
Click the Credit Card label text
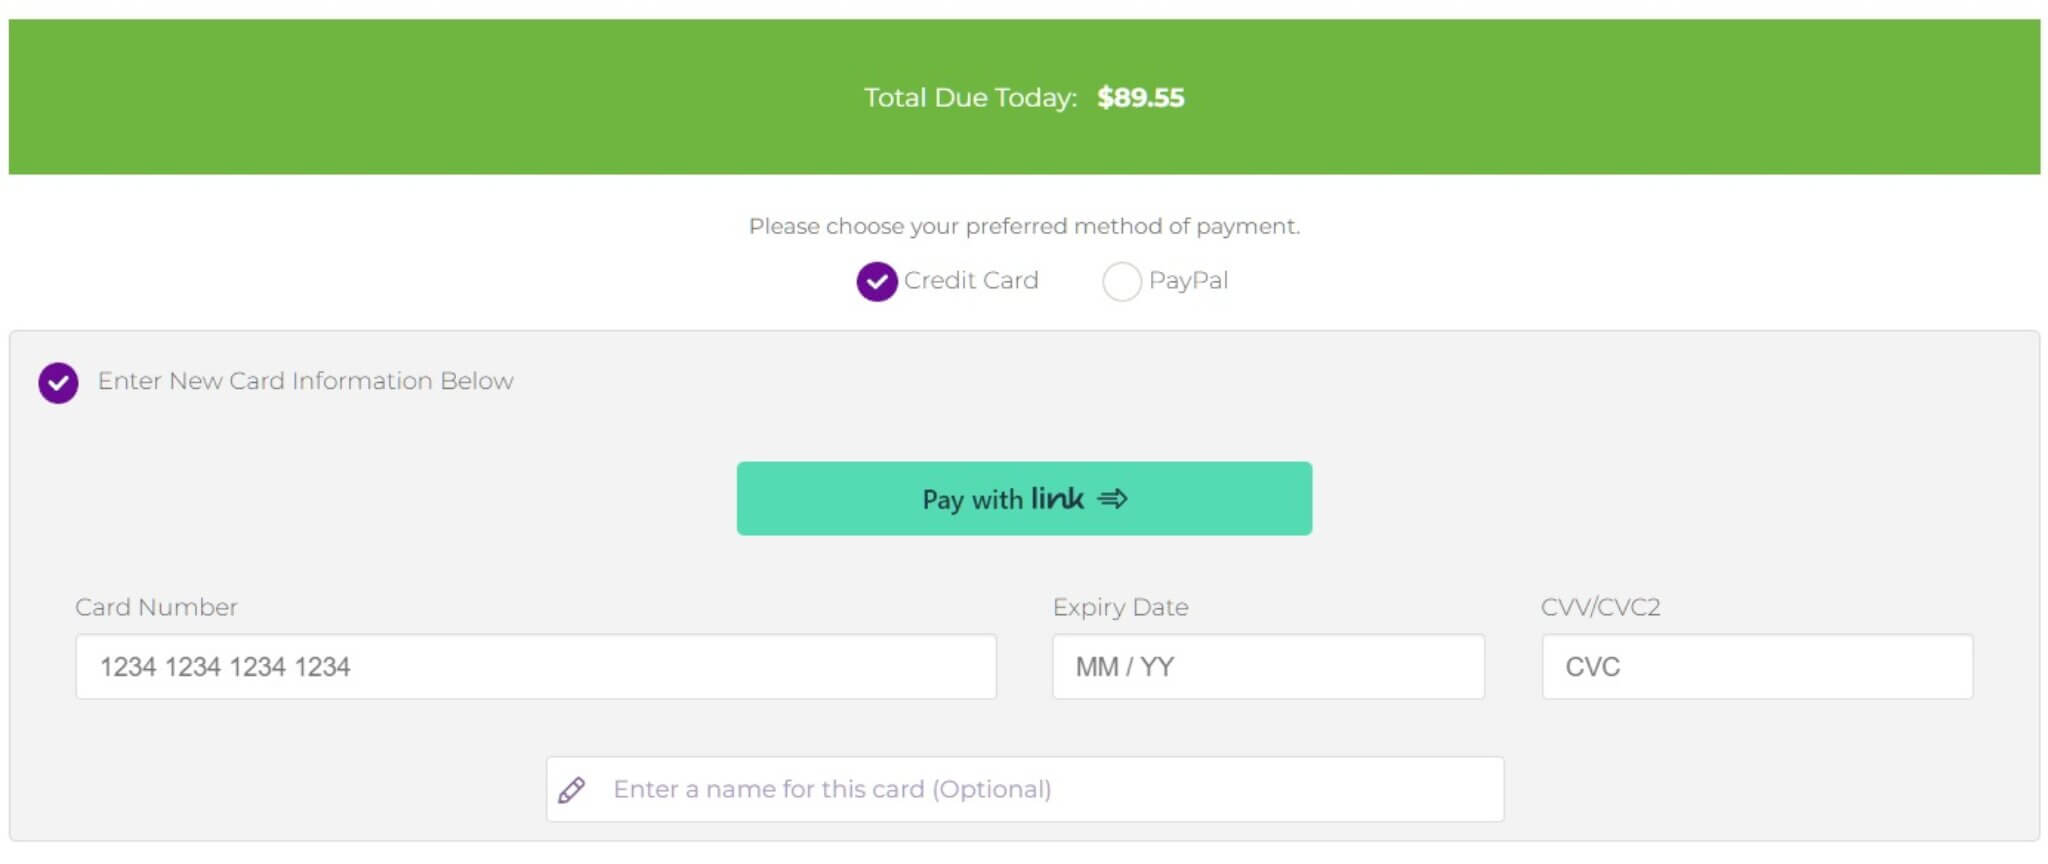pos(971,280)
